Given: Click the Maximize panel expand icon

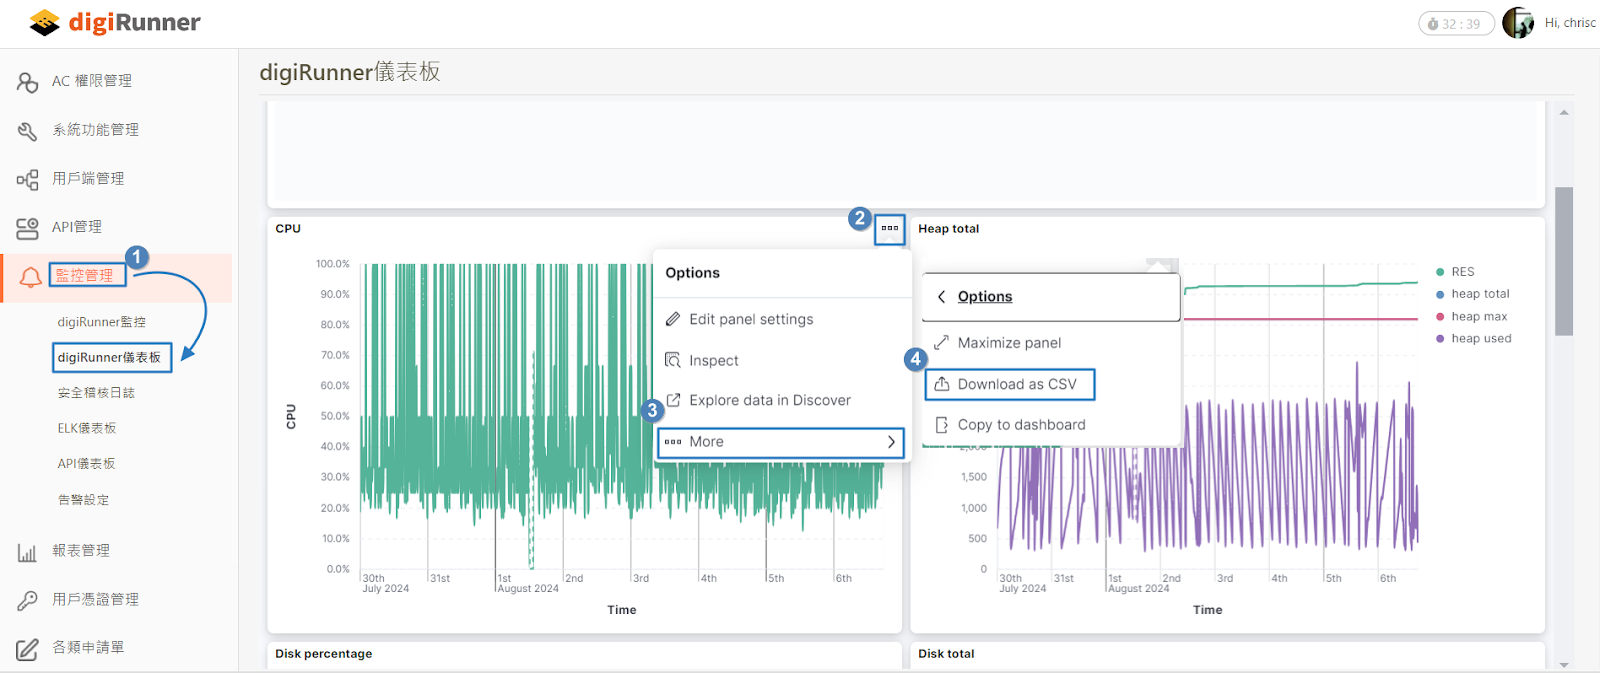Looking at the screenshot, I should coord(941,343).
